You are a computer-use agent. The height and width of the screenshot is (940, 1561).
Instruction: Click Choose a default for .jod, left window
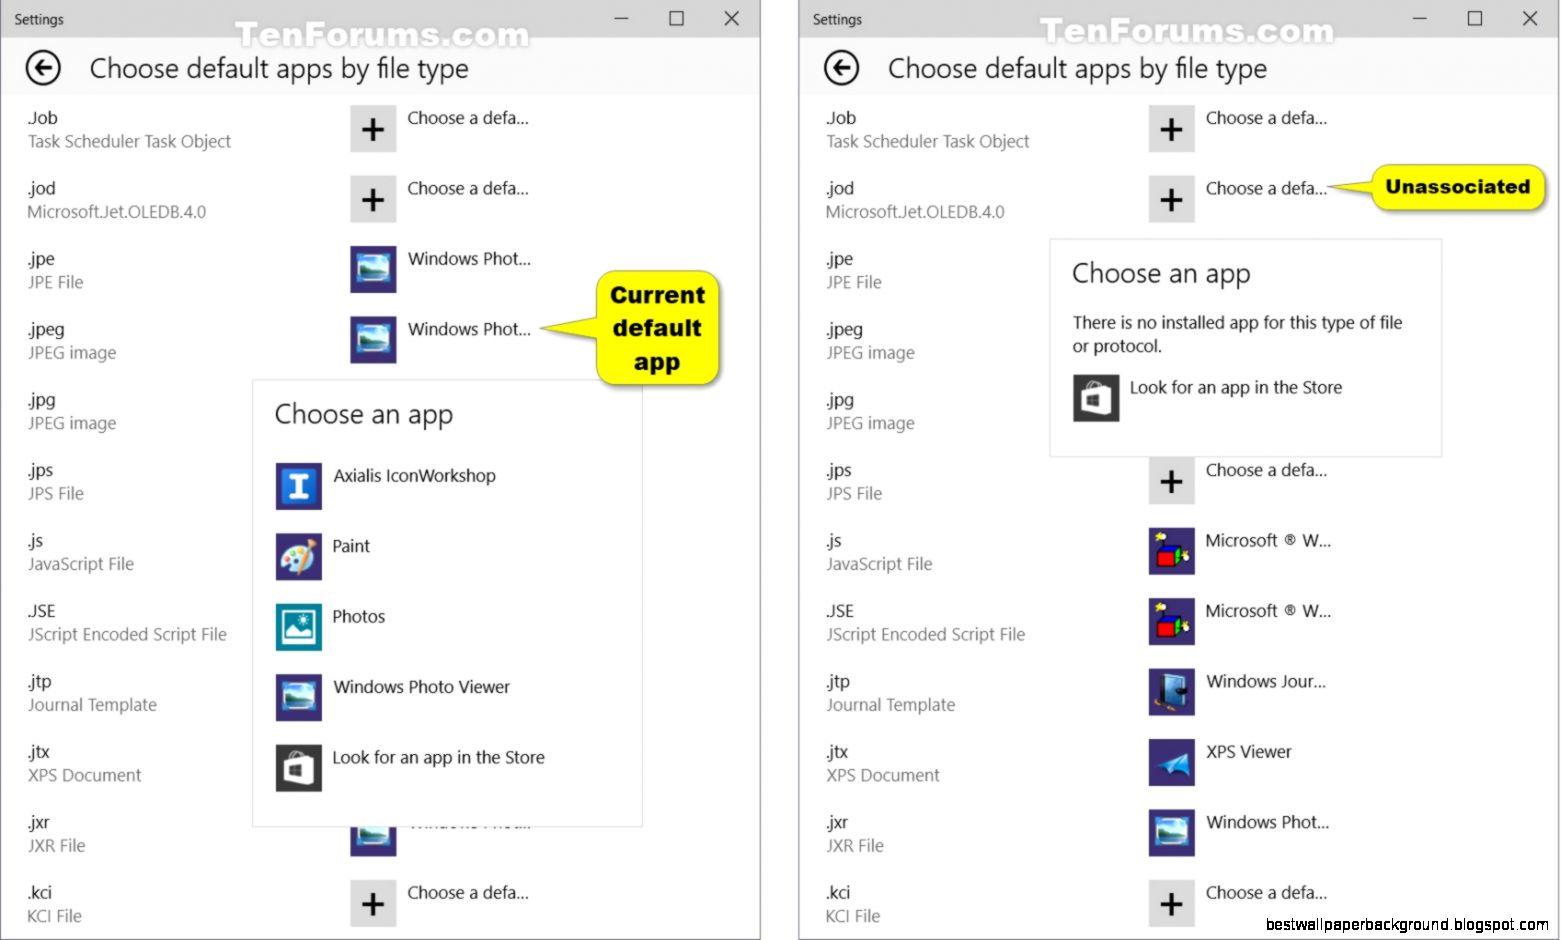pos(468,188)
